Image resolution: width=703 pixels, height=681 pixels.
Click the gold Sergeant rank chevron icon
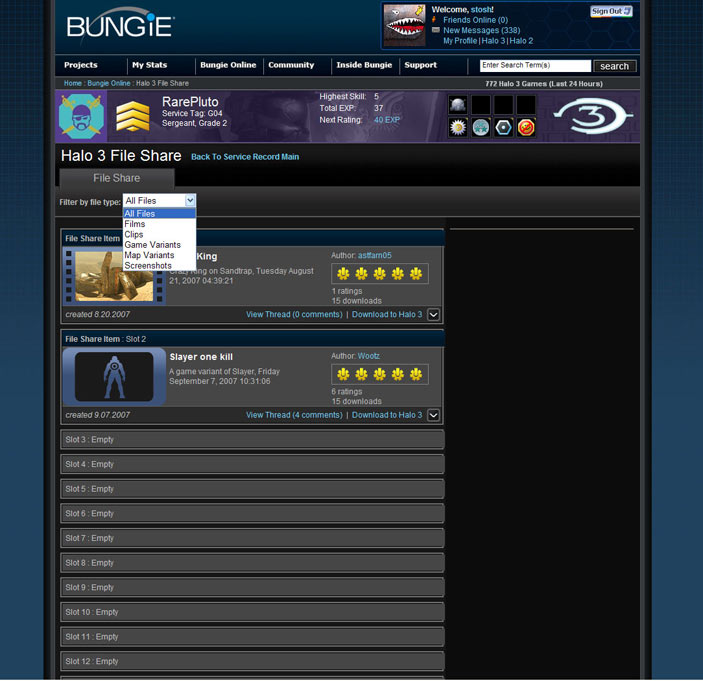133,116
